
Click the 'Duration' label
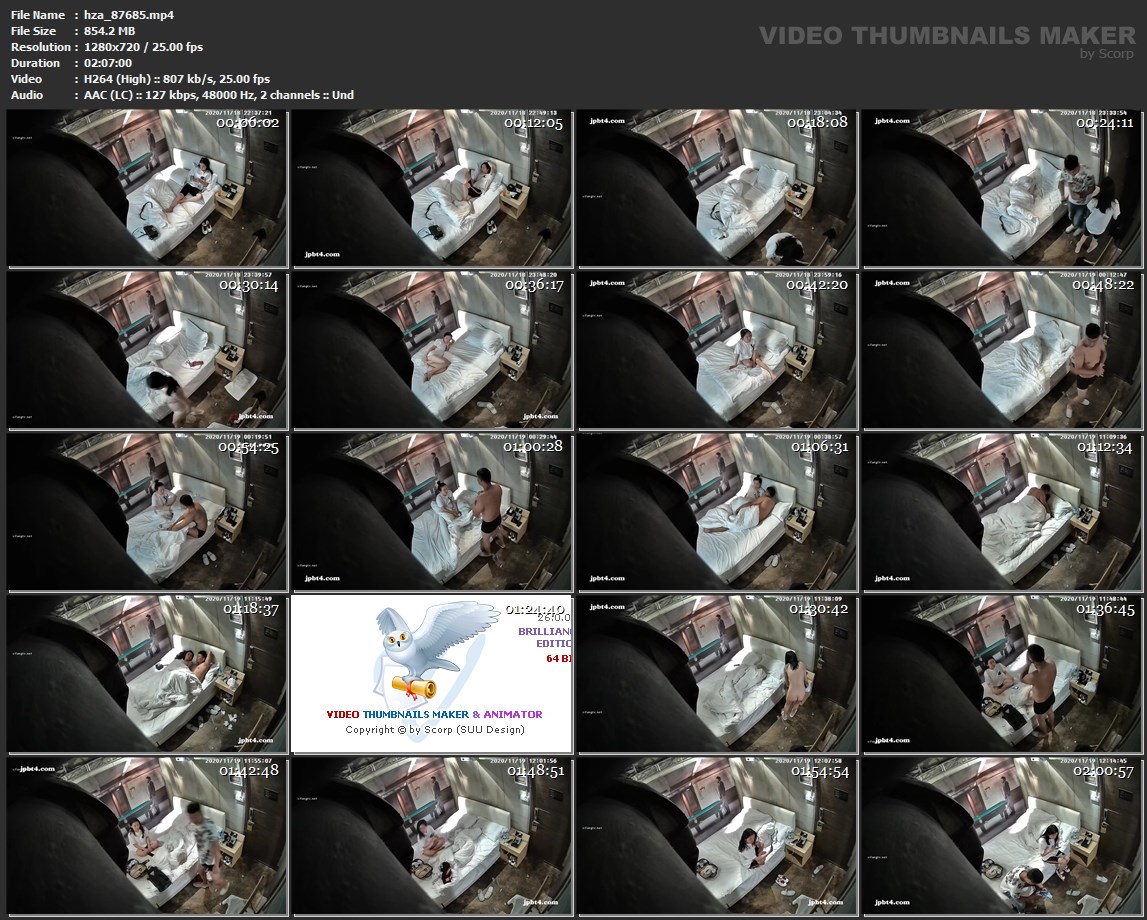coord(35,63)
